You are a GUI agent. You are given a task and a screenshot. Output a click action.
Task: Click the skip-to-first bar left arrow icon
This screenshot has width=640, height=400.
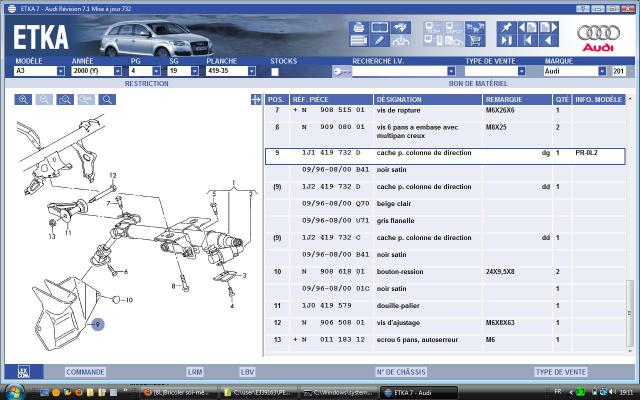pyautogui.click(x=527, y=40)
